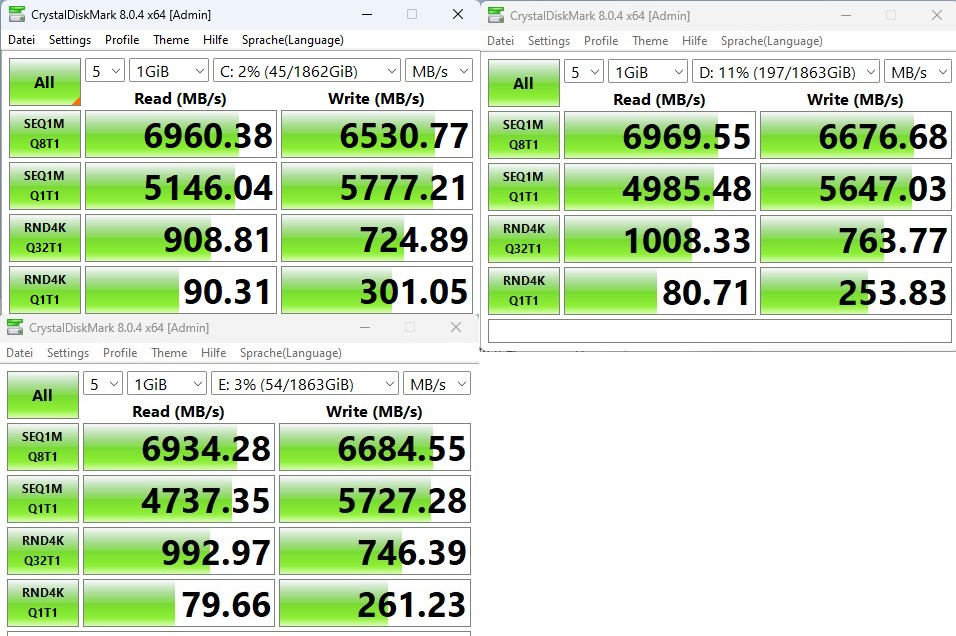
Task: Click read result 6969.55 in D: window
Action: click(660, 135)
